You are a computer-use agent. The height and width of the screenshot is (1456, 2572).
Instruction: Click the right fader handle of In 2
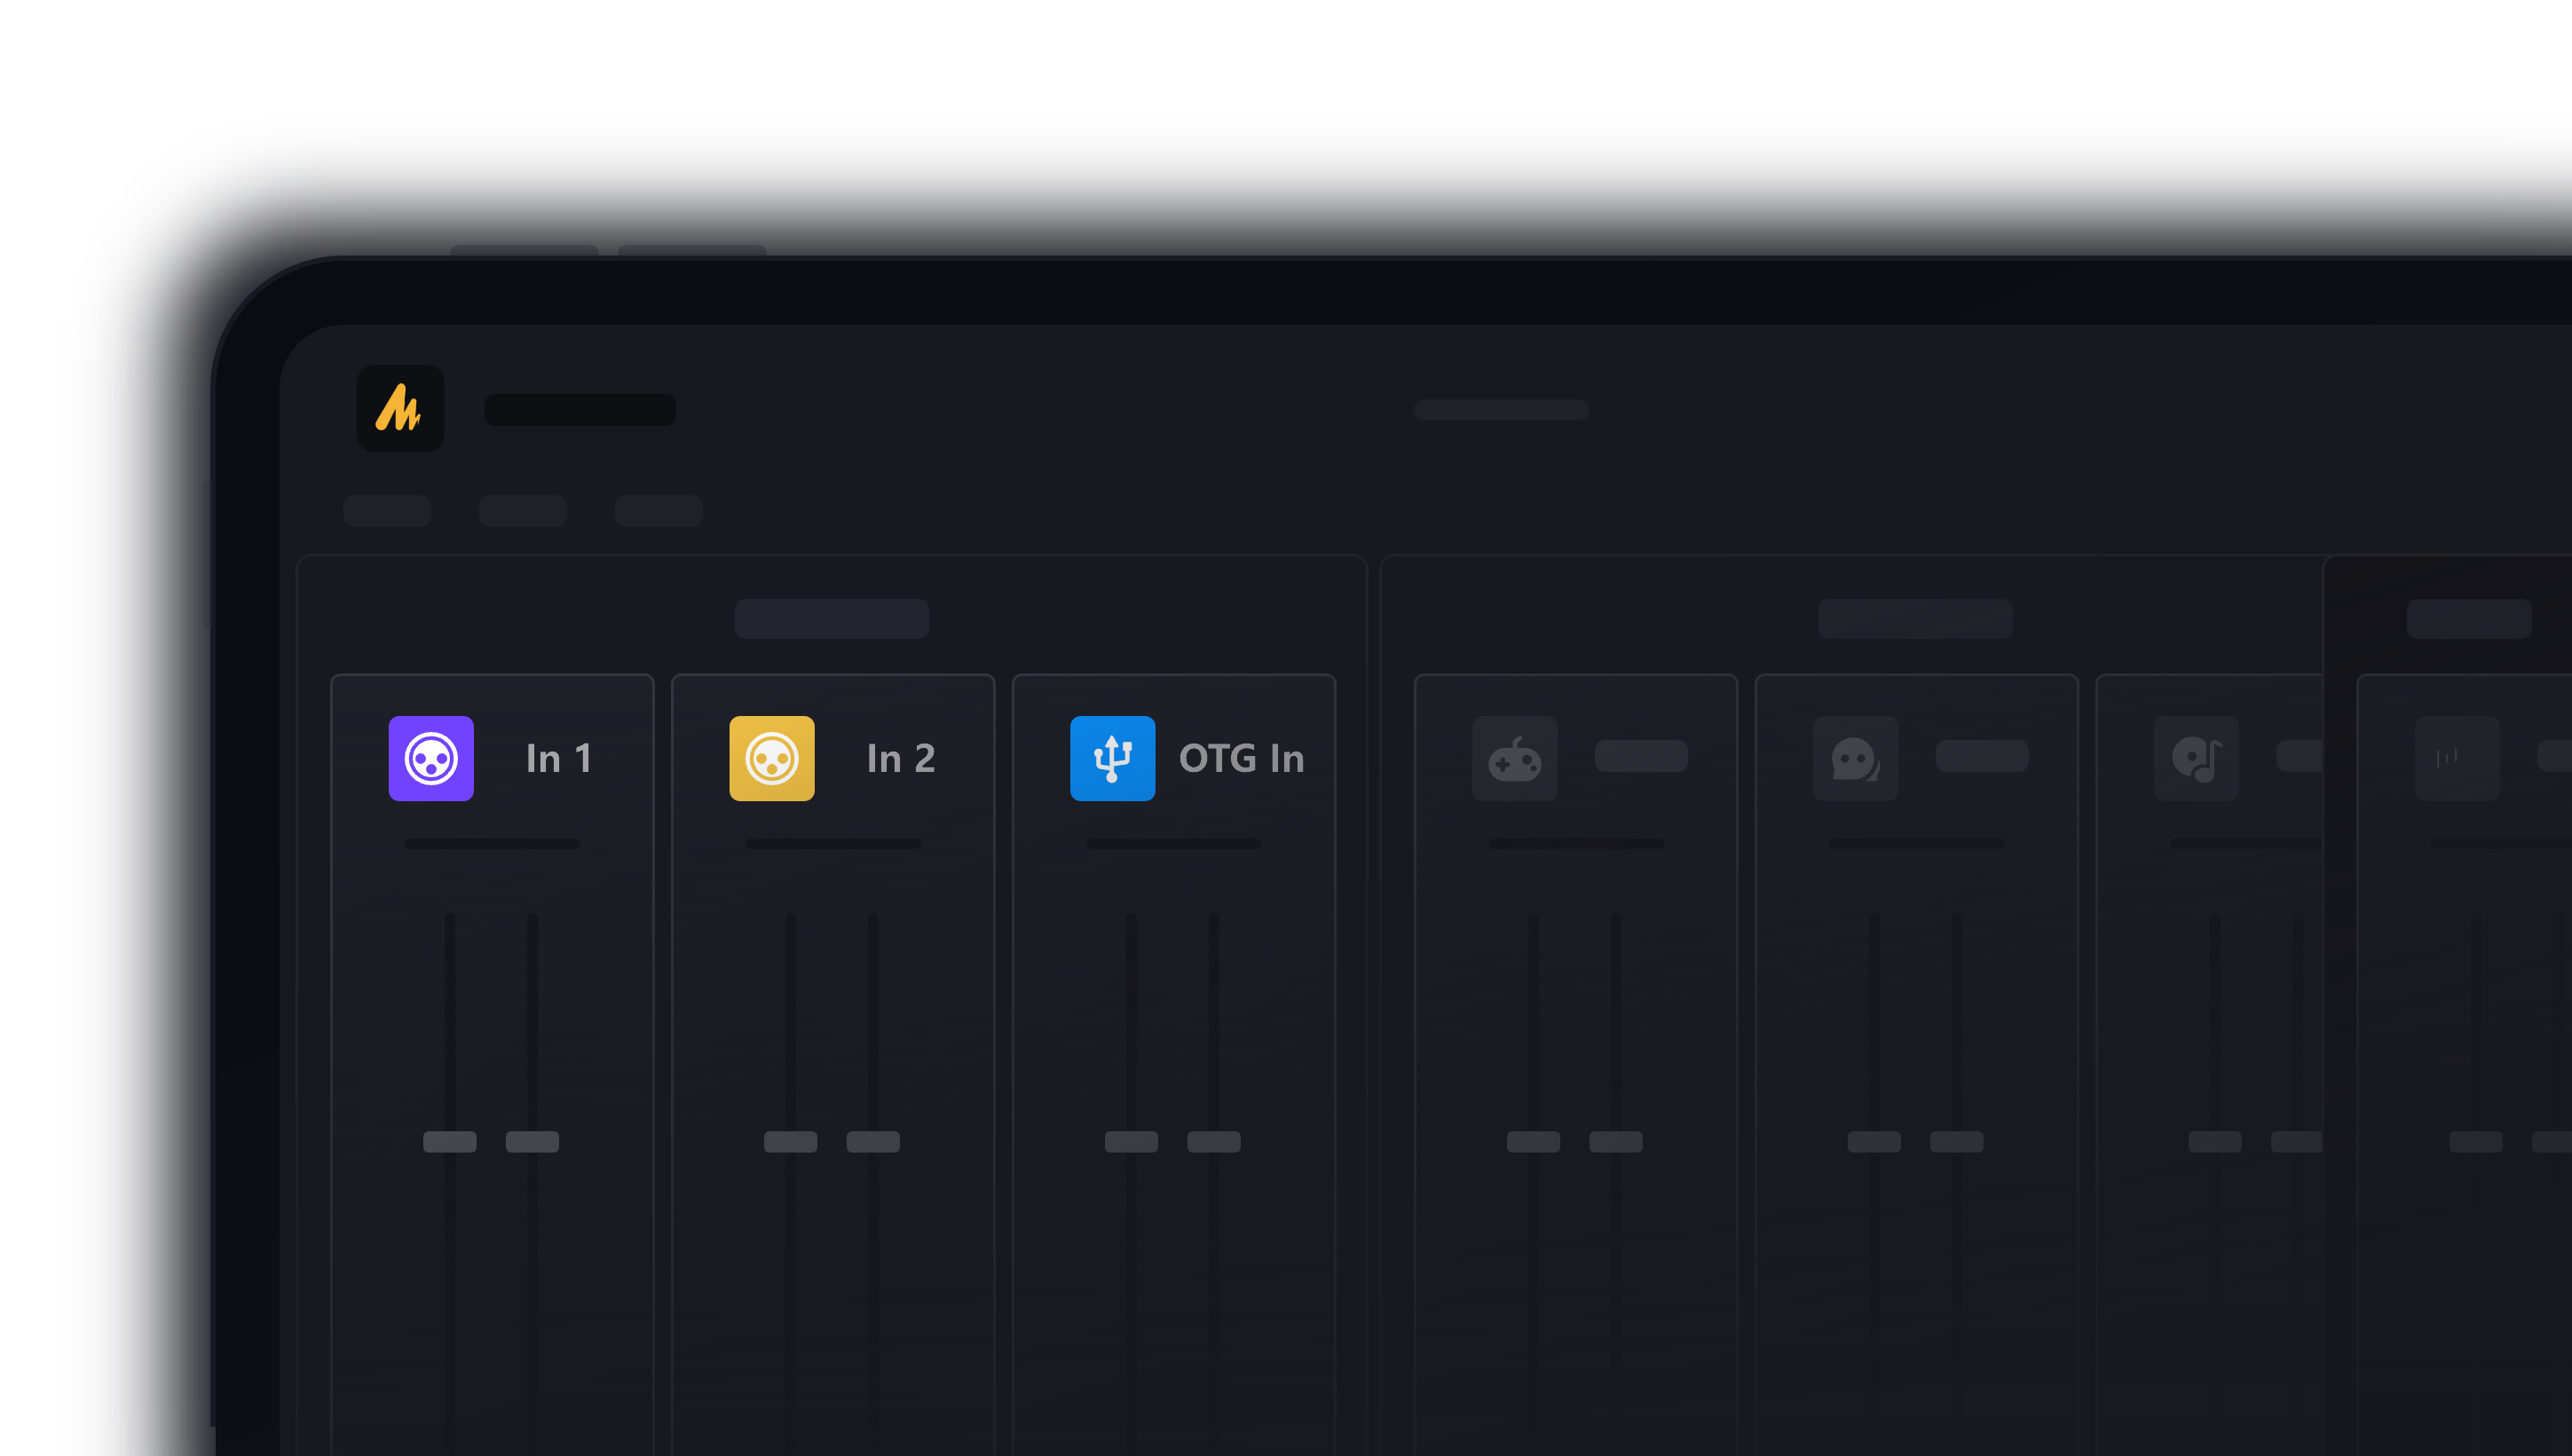click(873, 1141)
